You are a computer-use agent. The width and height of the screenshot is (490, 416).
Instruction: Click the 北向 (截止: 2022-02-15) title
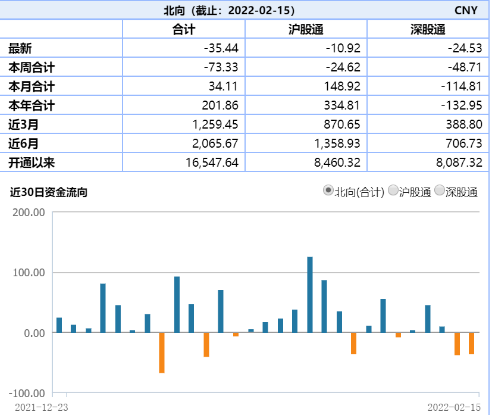[229, 10]
